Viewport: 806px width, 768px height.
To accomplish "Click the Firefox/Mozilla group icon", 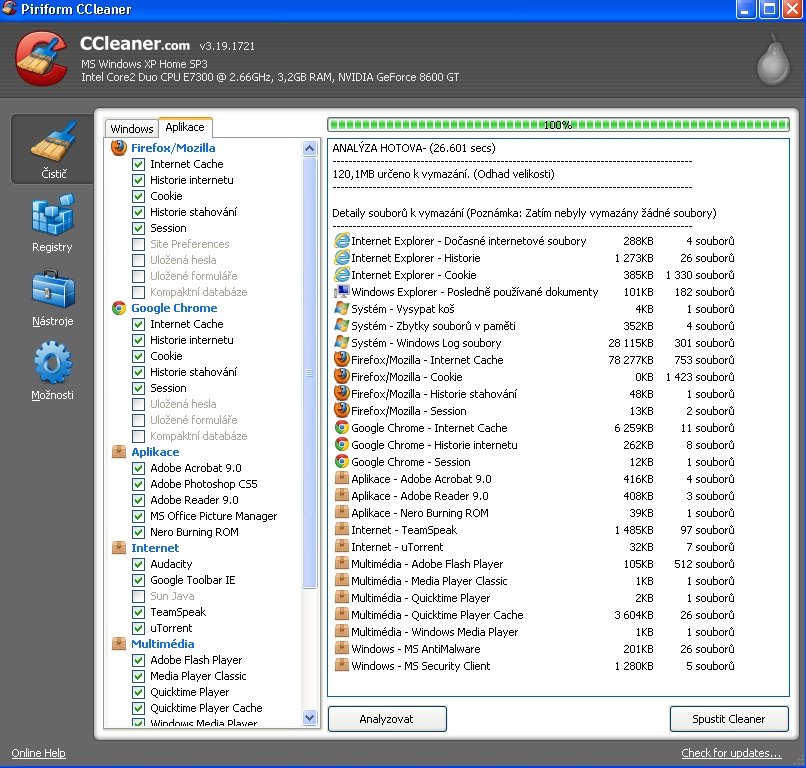I will pos(119,148).
